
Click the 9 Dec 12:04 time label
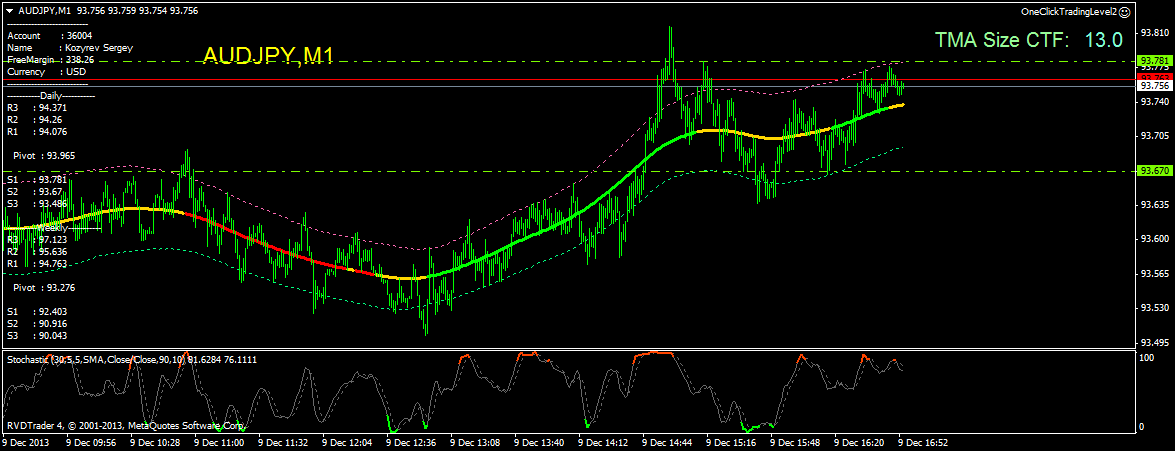click(x=348, y=444)
